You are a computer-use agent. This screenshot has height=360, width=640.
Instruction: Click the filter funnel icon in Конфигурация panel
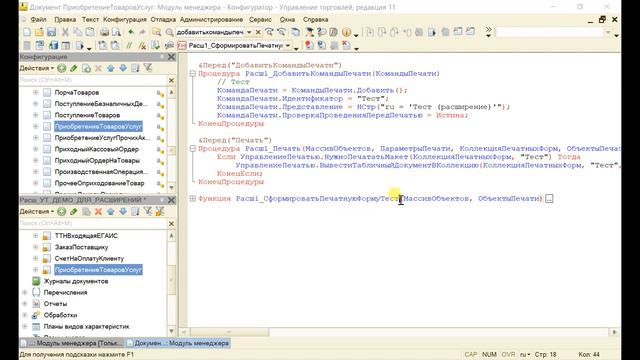(x=148, y=68)
